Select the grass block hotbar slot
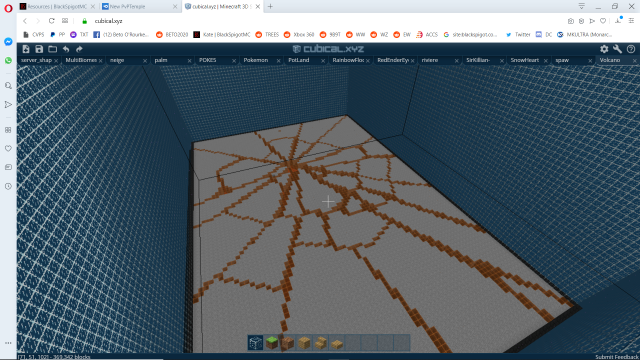 tap(271, 343)
